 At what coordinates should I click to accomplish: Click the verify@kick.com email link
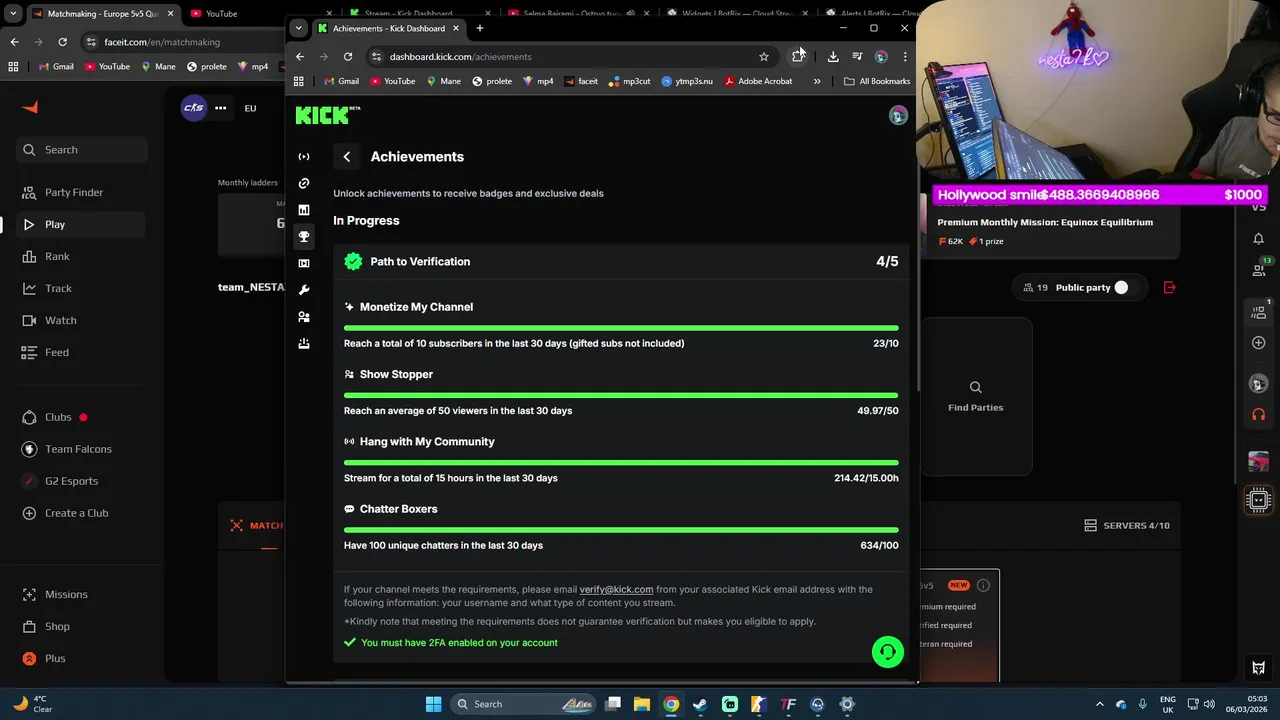(x=616, y=590)
